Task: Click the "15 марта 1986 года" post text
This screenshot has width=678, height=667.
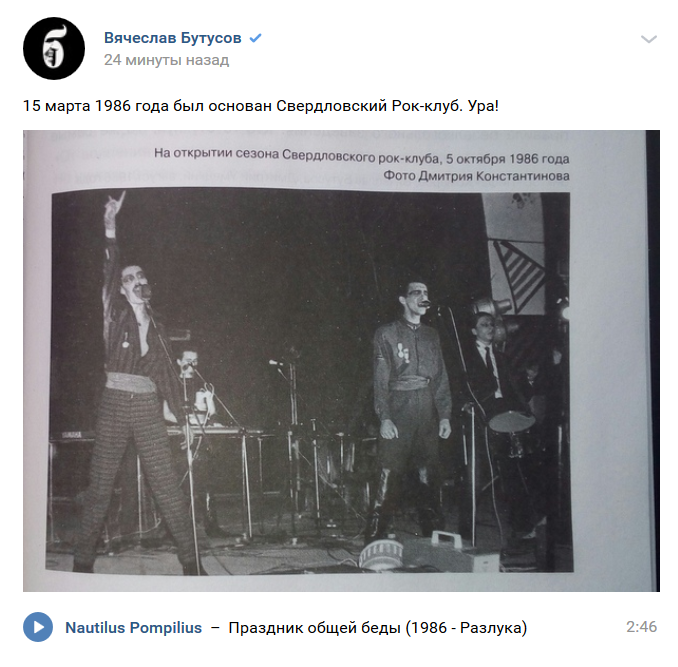Action: click(x=96, y=106)
